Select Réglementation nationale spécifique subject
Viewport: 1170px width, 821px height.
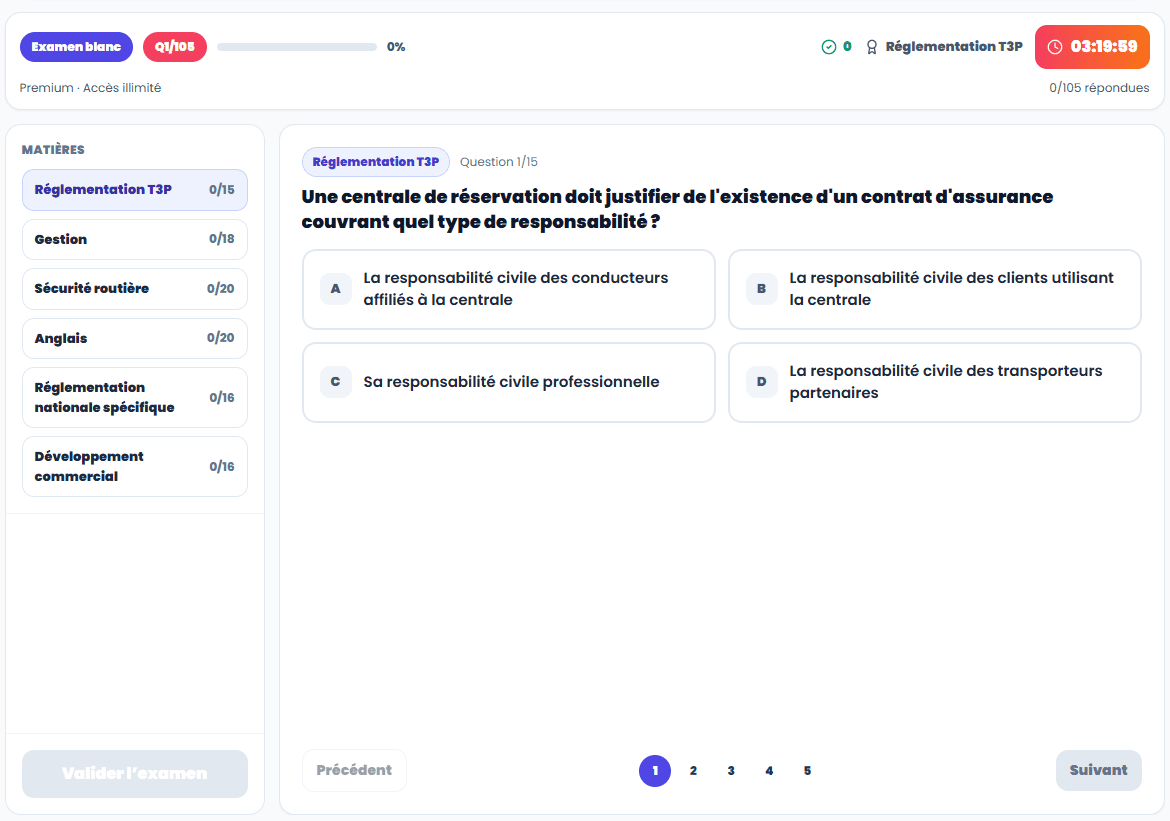point(134,397)
